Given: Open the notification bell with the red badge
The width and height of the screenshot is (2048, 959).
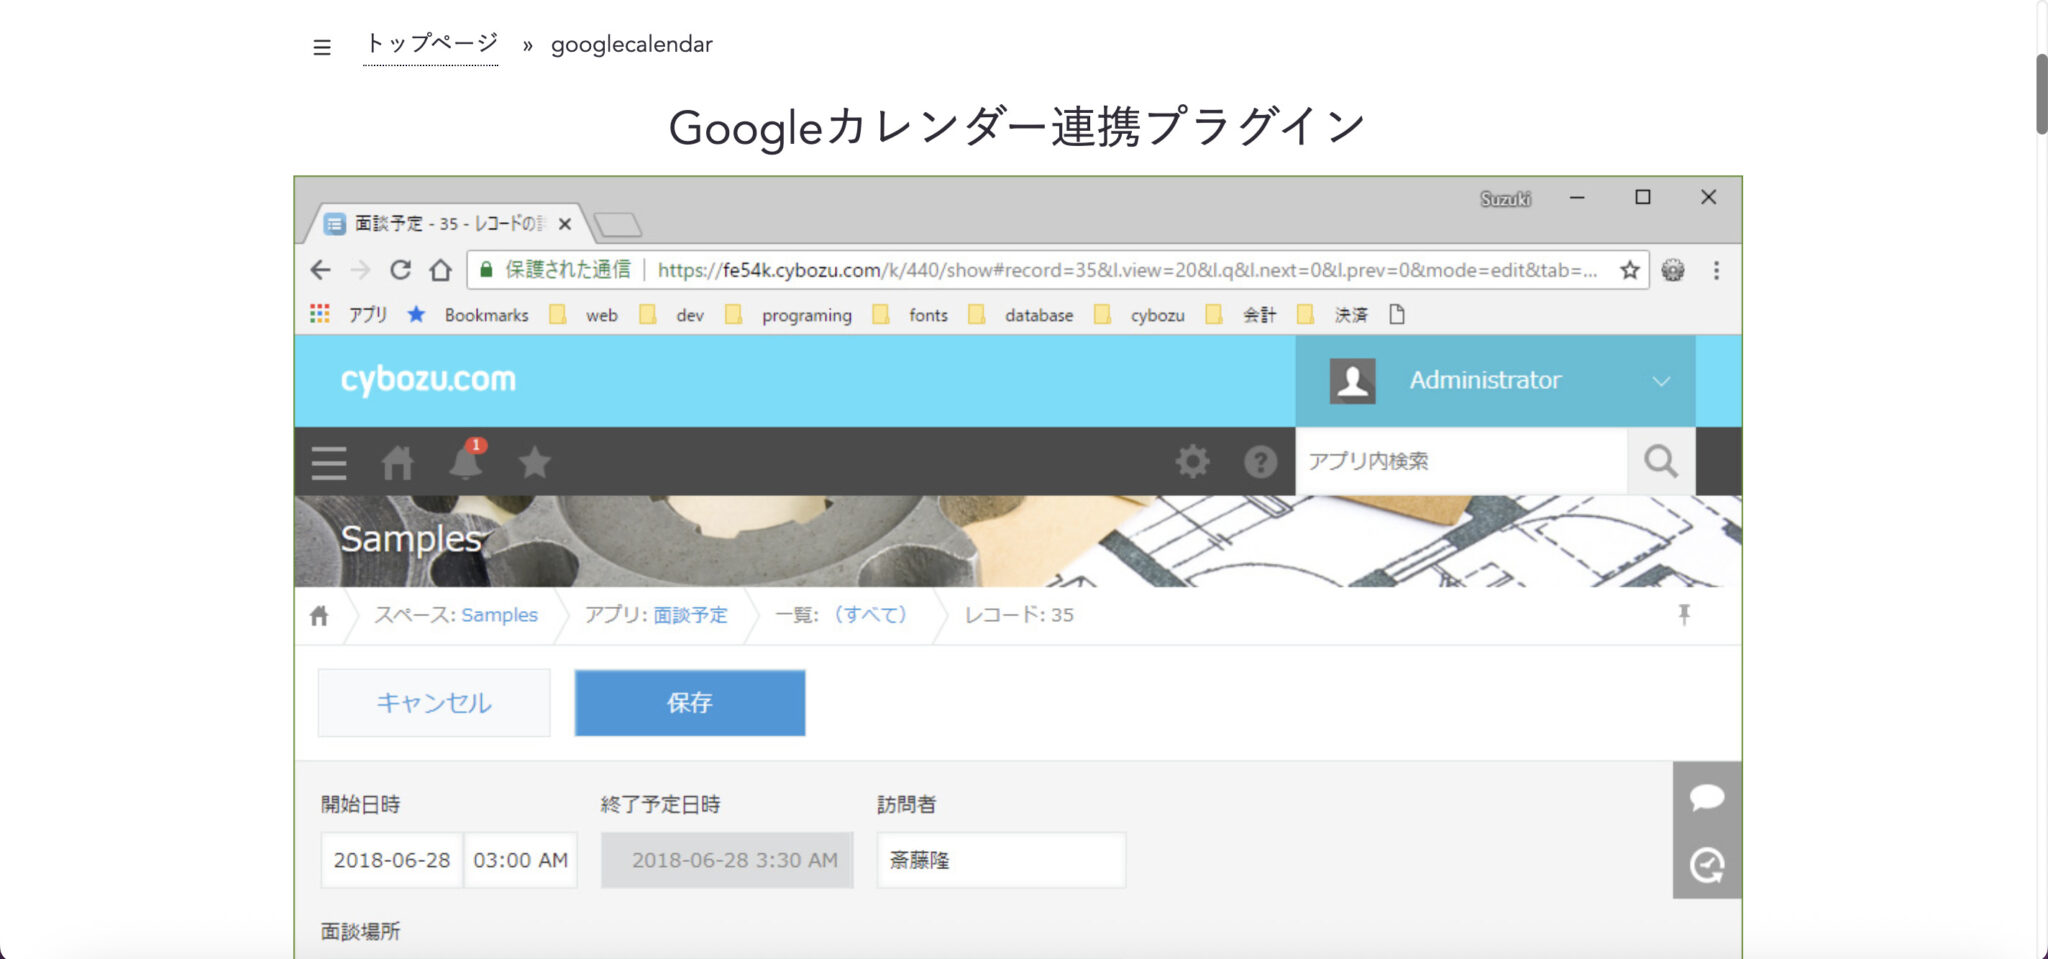Looking at the screenshot, I should coord(466,462).
